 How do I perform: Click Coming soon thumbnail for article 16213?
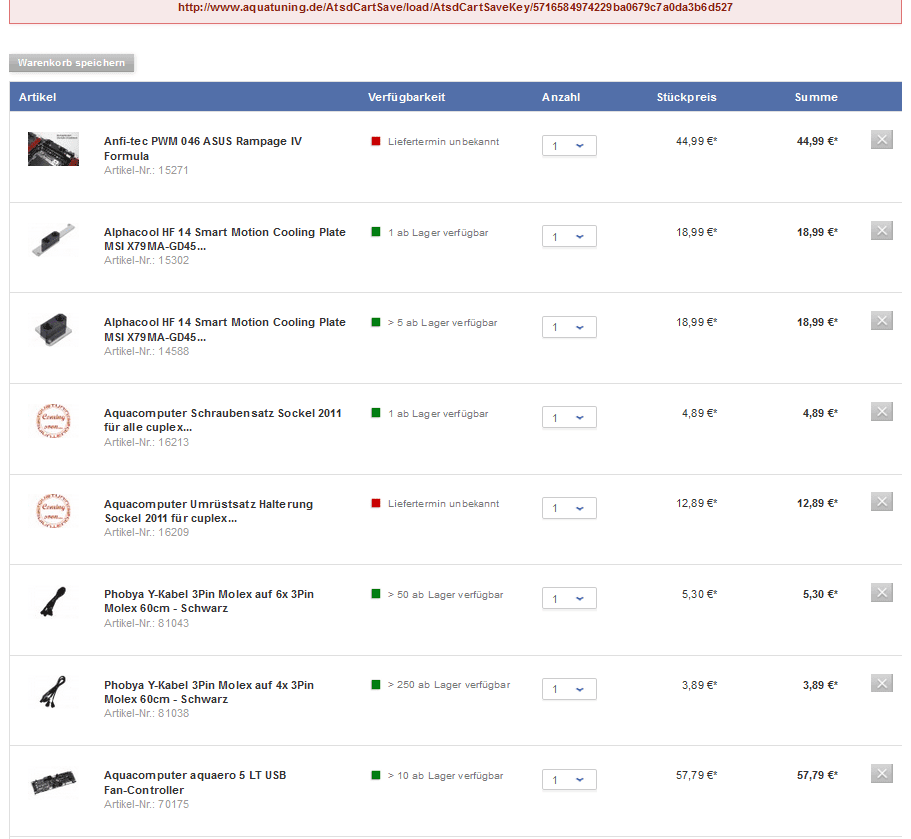(53, 421)
